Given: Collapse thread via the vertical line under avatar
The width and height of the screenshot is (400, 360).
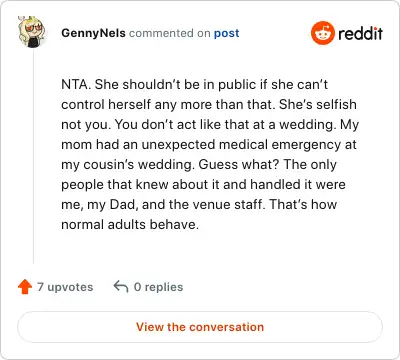Looking at the screenshot, I should [33, 156].
